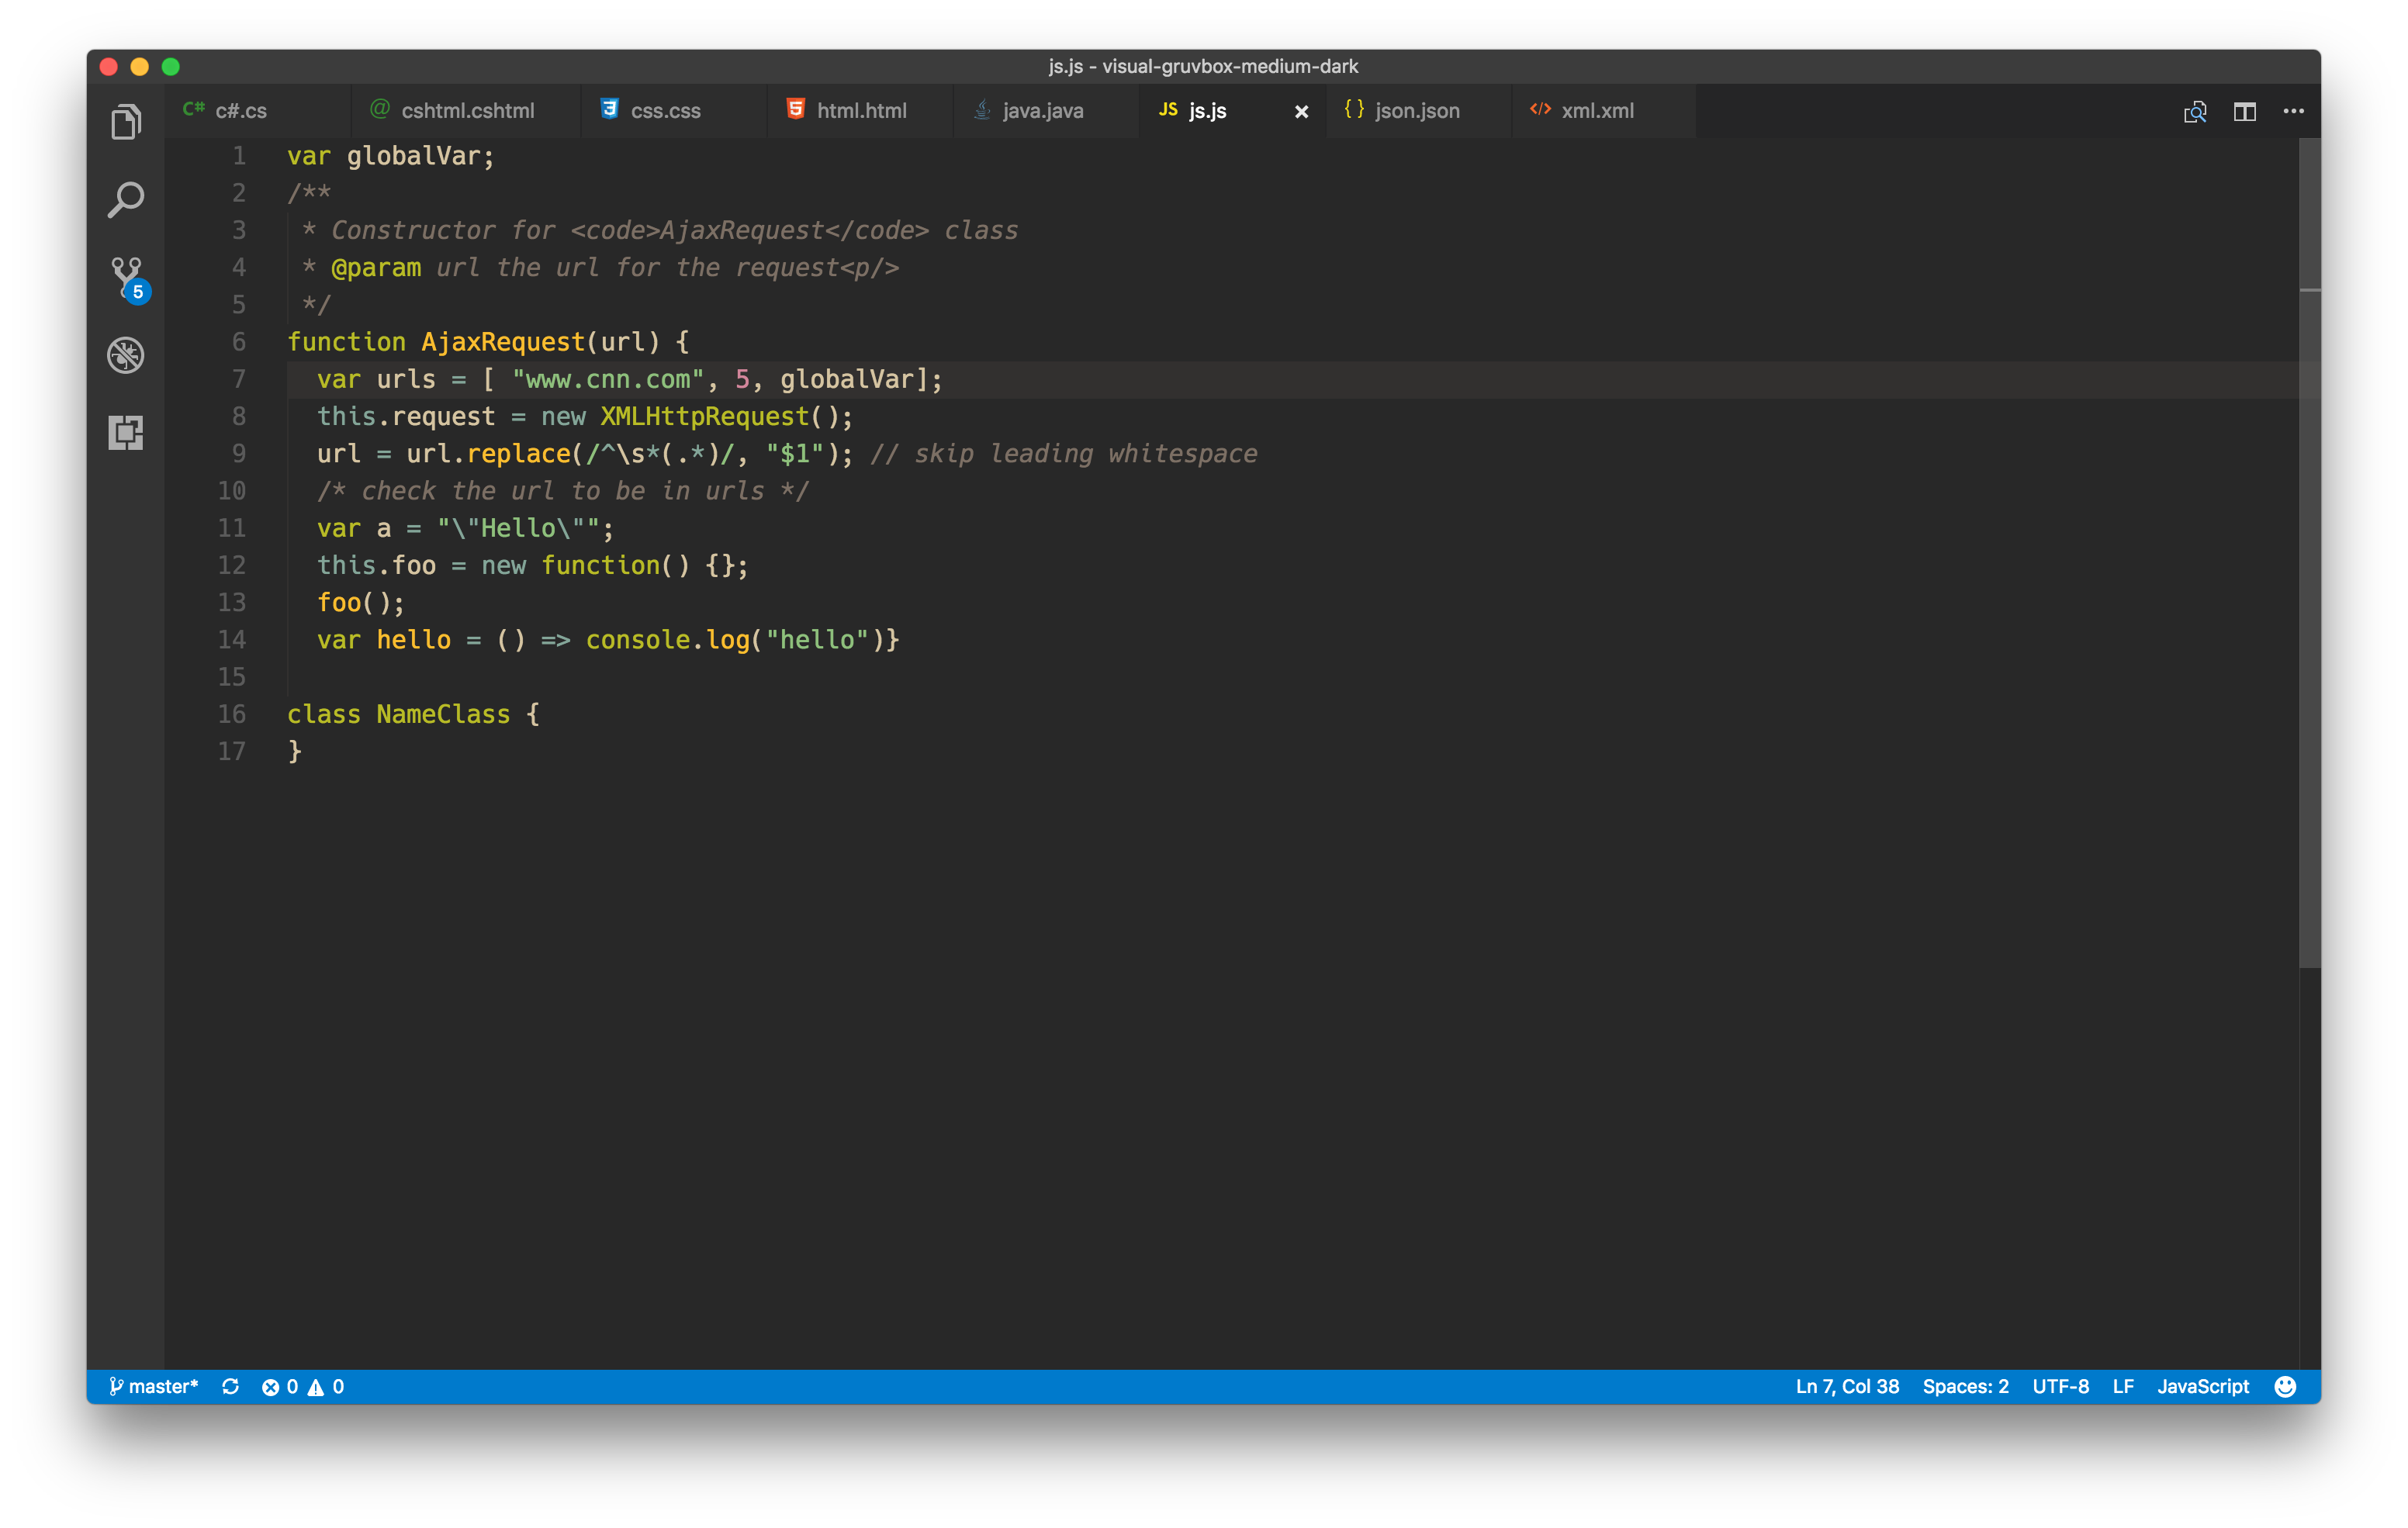
Task: Open the Explorer files view
Action: pyautogui.click(x=126, y=122)
